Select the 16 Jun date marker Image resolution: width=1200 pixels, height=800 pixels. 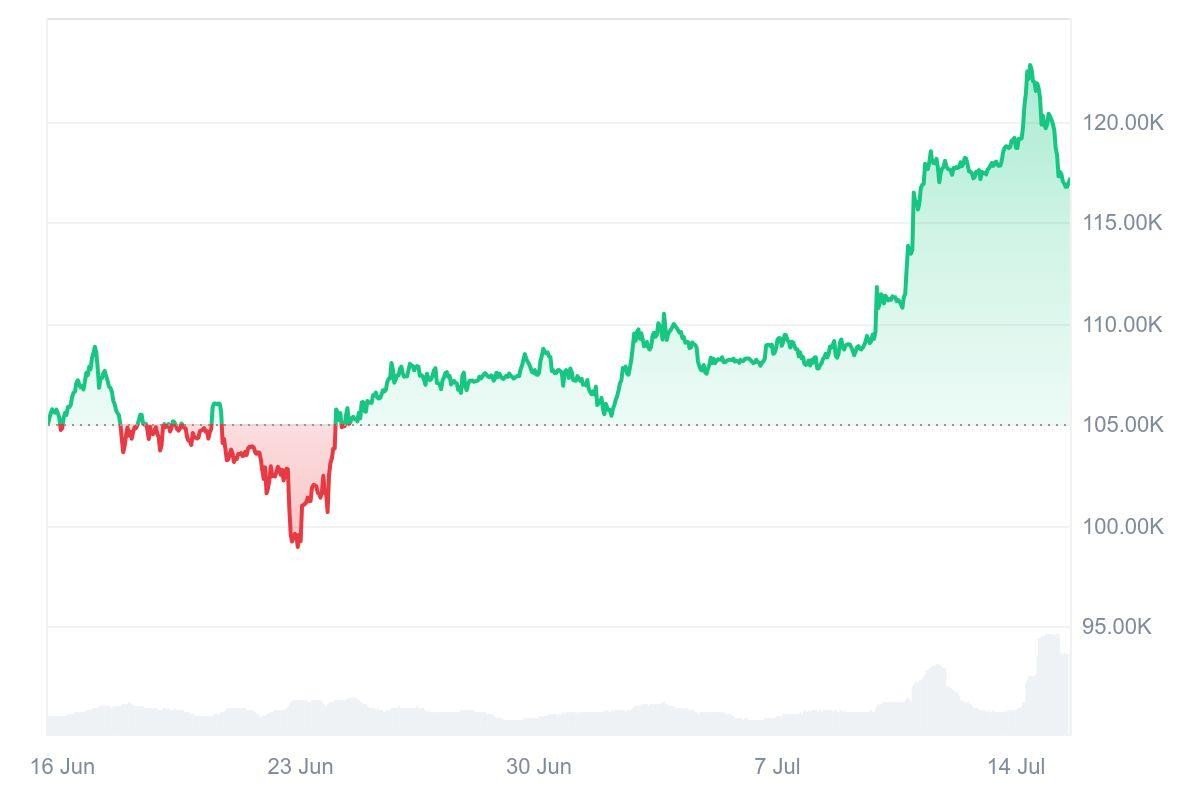(x=63, y=767)
